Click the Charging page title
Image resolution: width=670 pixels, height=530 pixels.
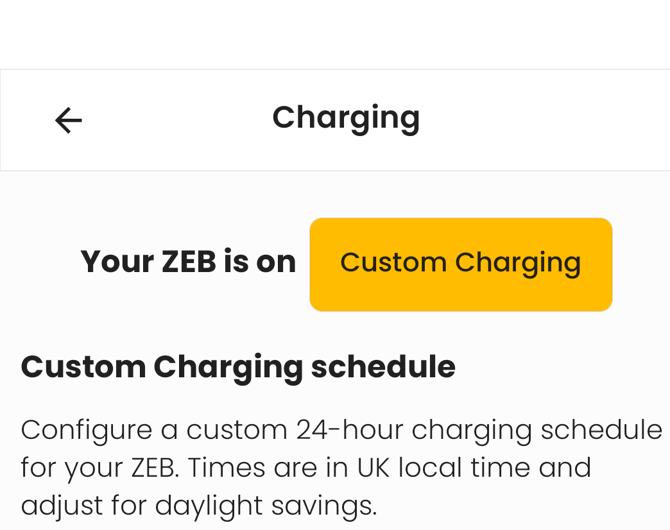click(346, 118)
